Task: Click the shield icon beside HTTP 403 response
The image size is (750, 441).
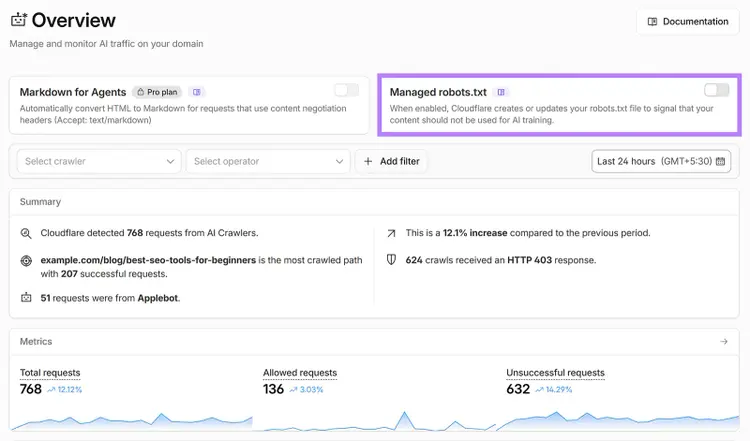Action: [x=391, y=260]
